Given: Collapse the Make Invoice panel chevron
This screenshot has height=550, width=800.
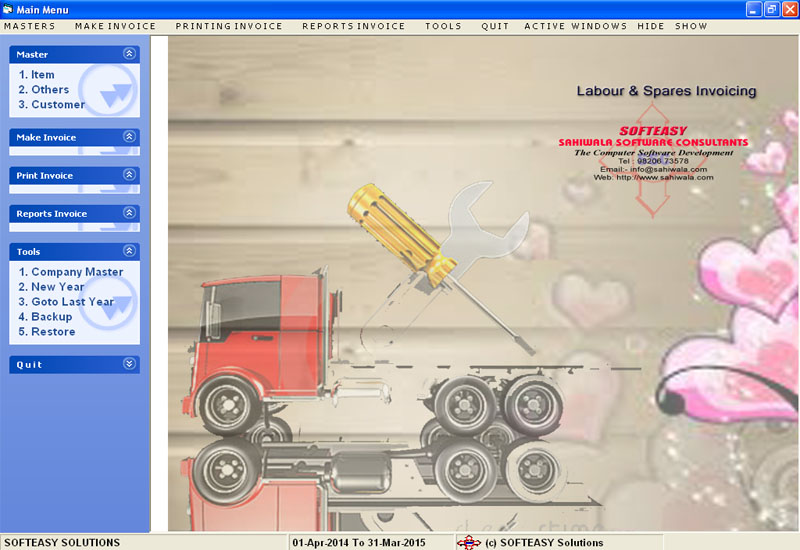Looking at the screenshot, I should pos(129,137).
